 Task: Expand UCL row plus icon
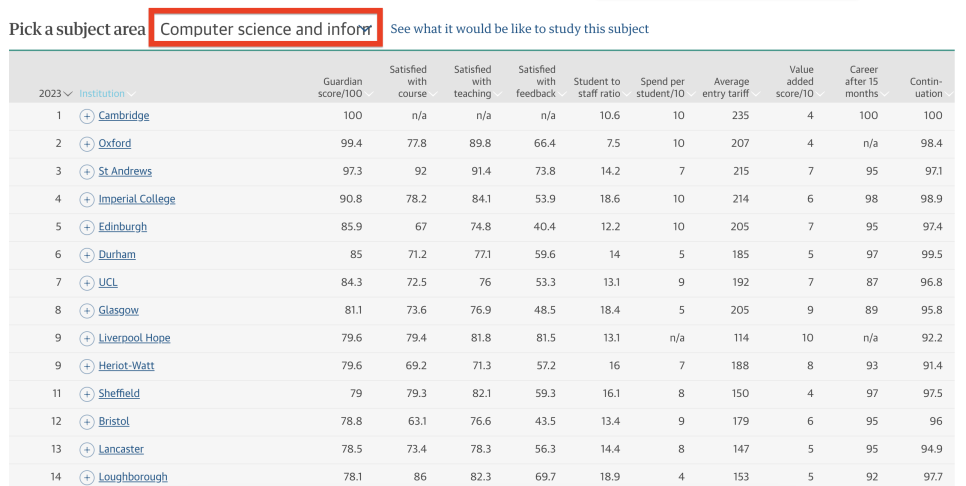tap(87, 283)
